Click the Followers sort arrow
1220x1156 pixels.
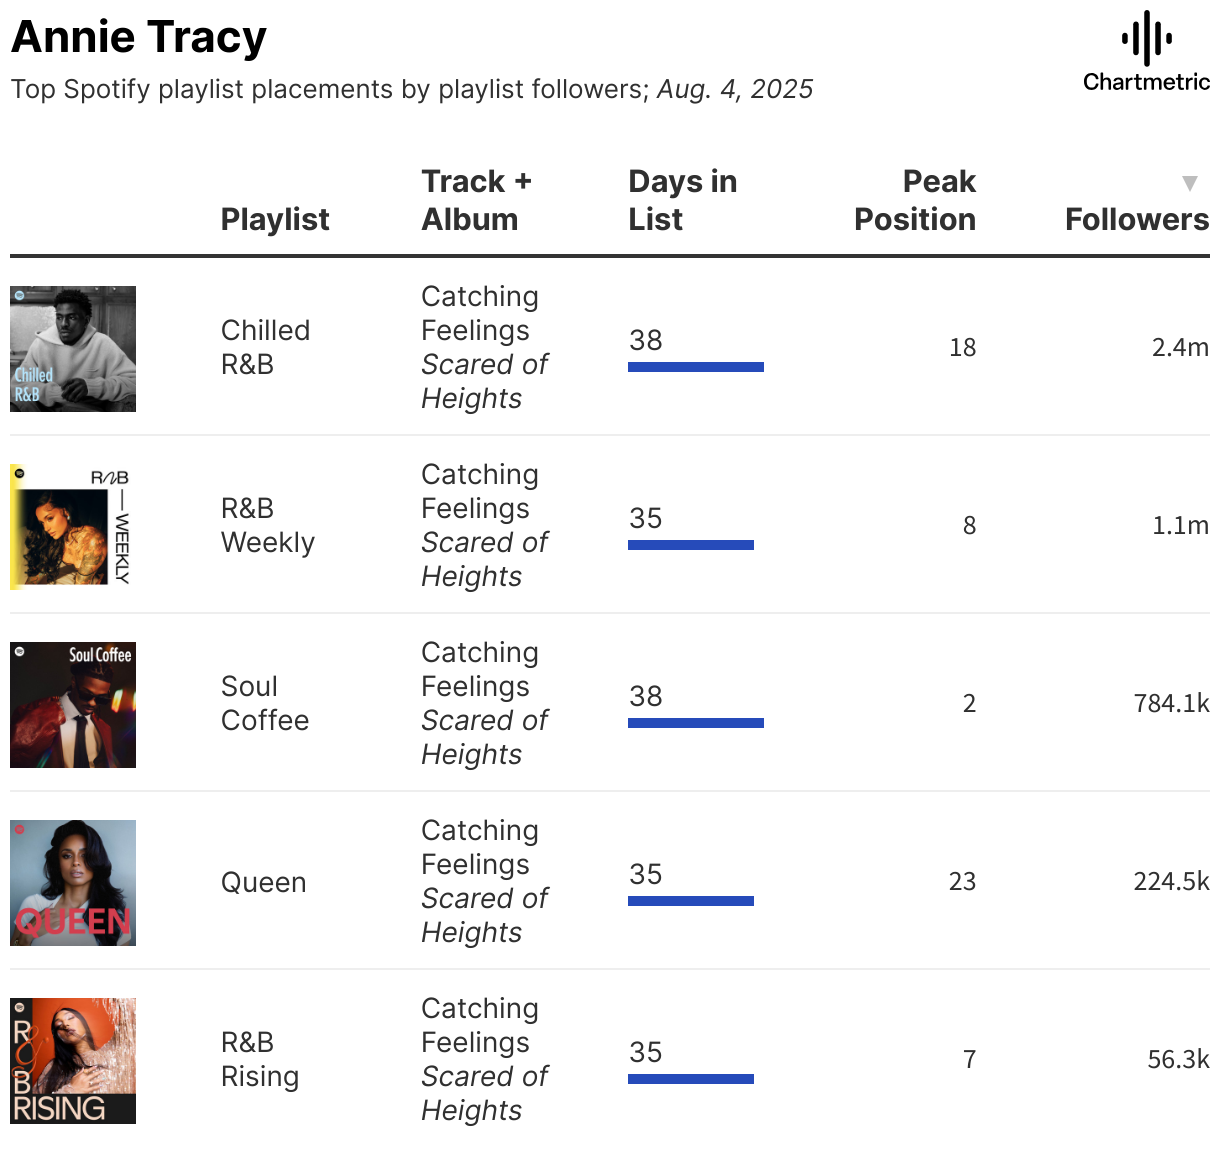tap(1189, 183)
